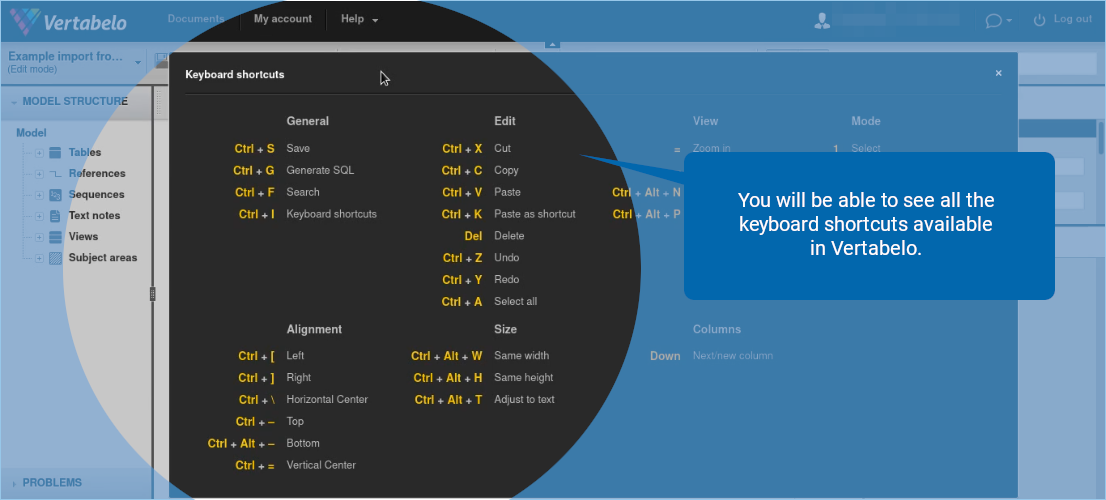Click the References connector icon
Viewport: 1106px width, 500px height.
(x=55, y=174)
